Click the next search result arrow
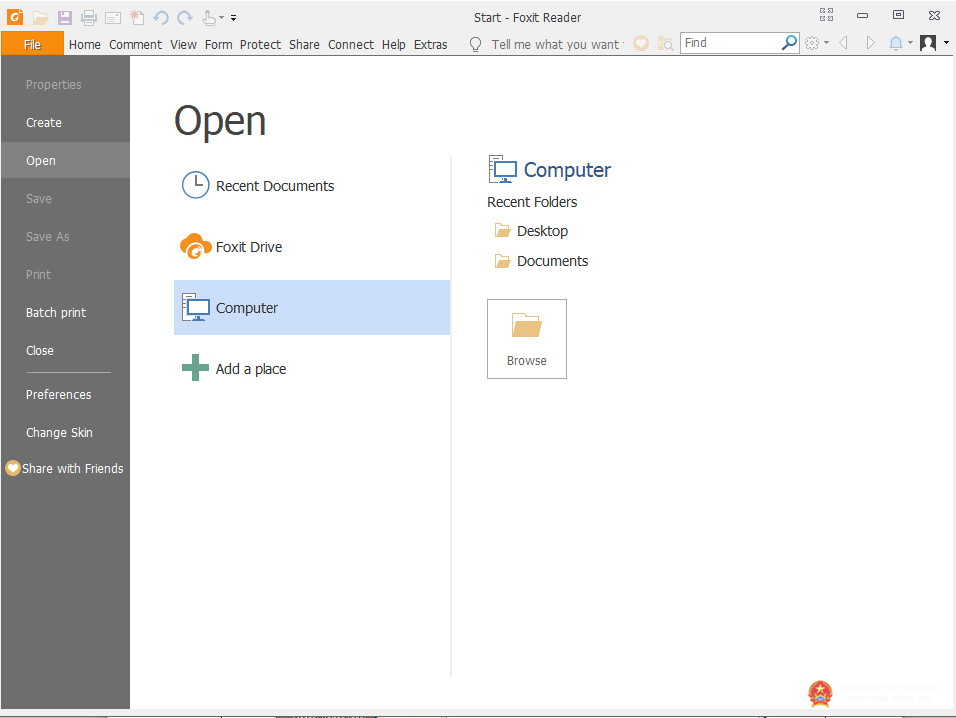 pos(871,43)
